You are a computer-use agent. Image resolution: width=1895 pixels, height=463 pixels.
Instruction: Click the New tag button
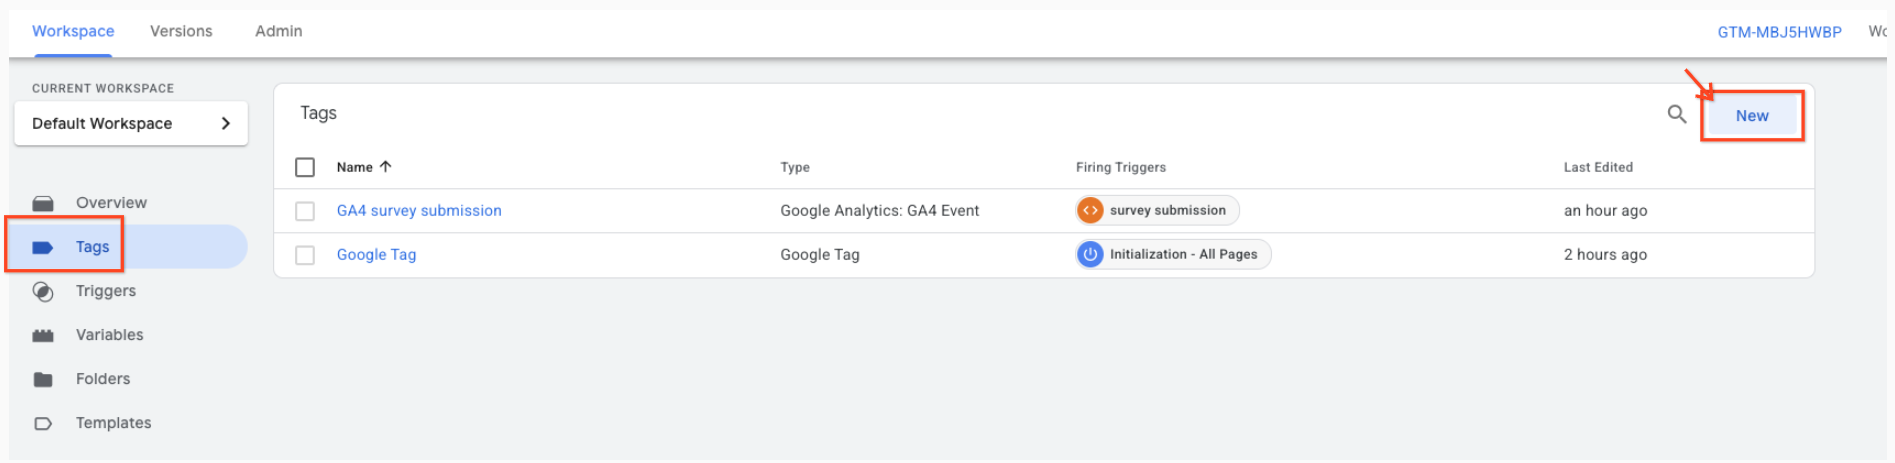(x=1751, y=116)
